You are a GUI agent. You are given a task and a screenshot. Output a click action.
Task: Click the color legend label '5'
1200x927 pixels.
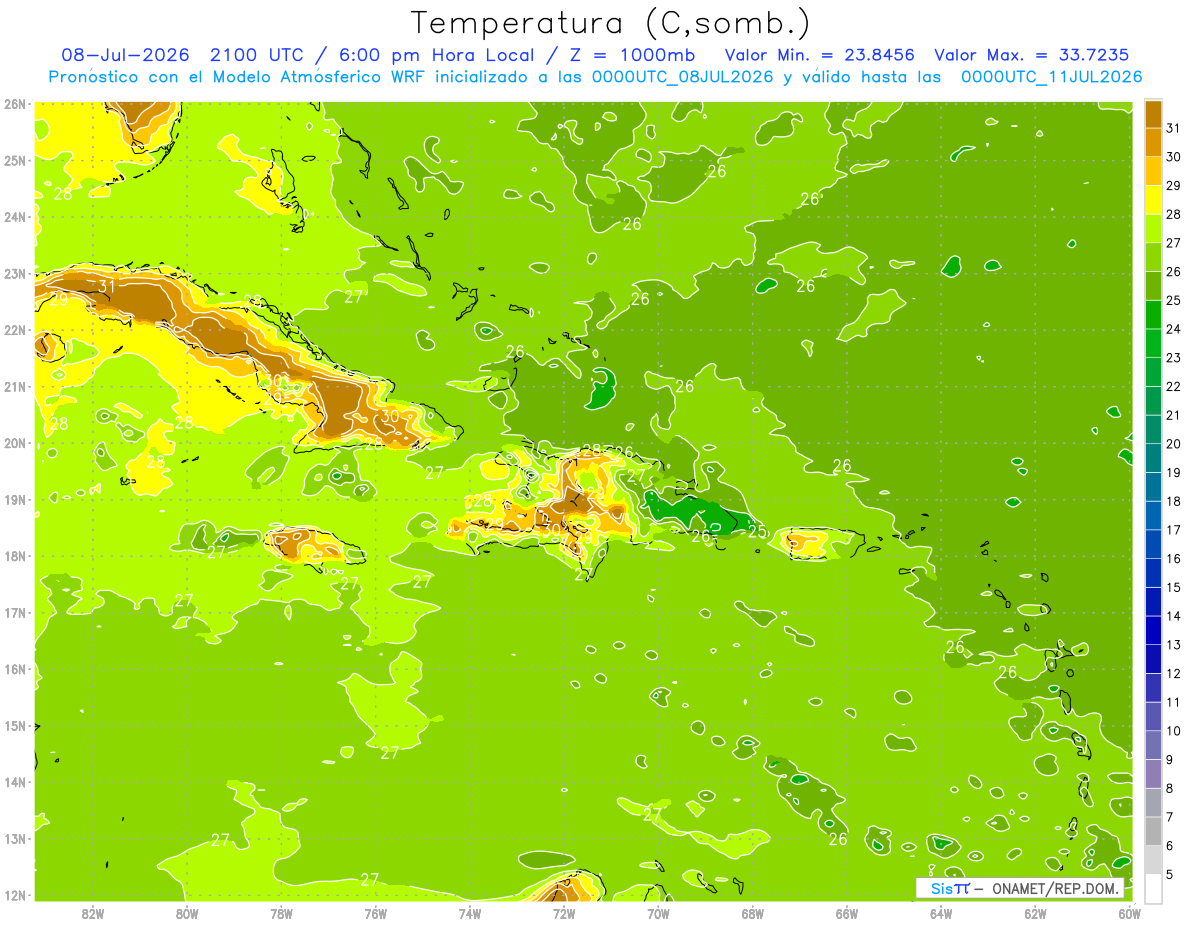[1170, 874]
